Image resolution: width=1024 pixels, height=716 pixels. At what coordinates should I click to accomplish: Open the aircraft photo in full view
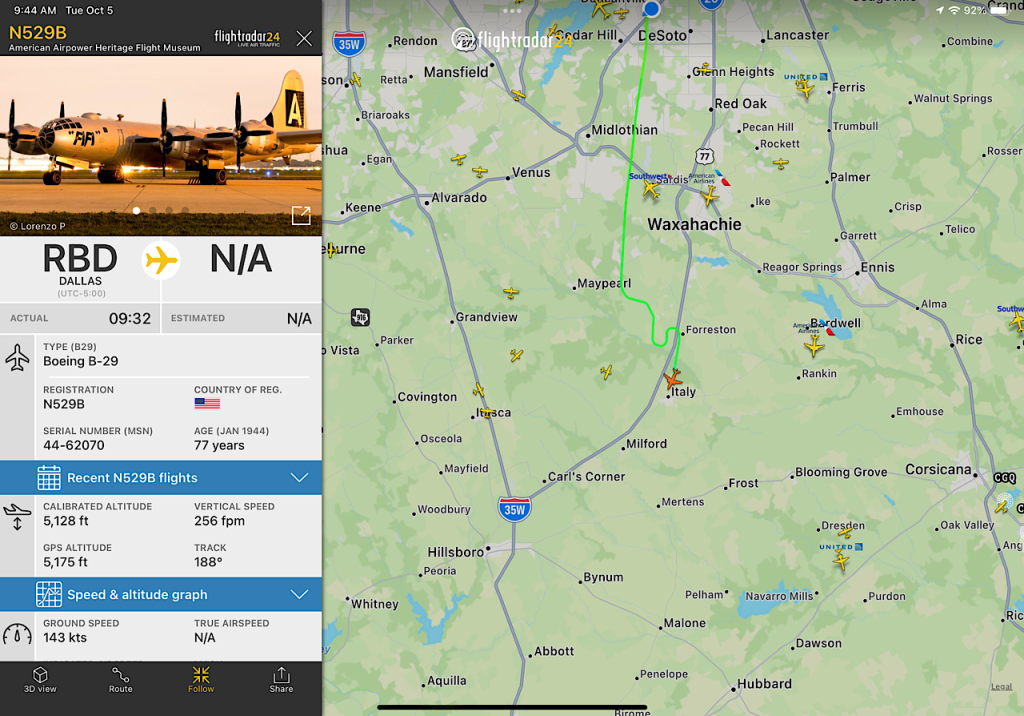point(301,215)
